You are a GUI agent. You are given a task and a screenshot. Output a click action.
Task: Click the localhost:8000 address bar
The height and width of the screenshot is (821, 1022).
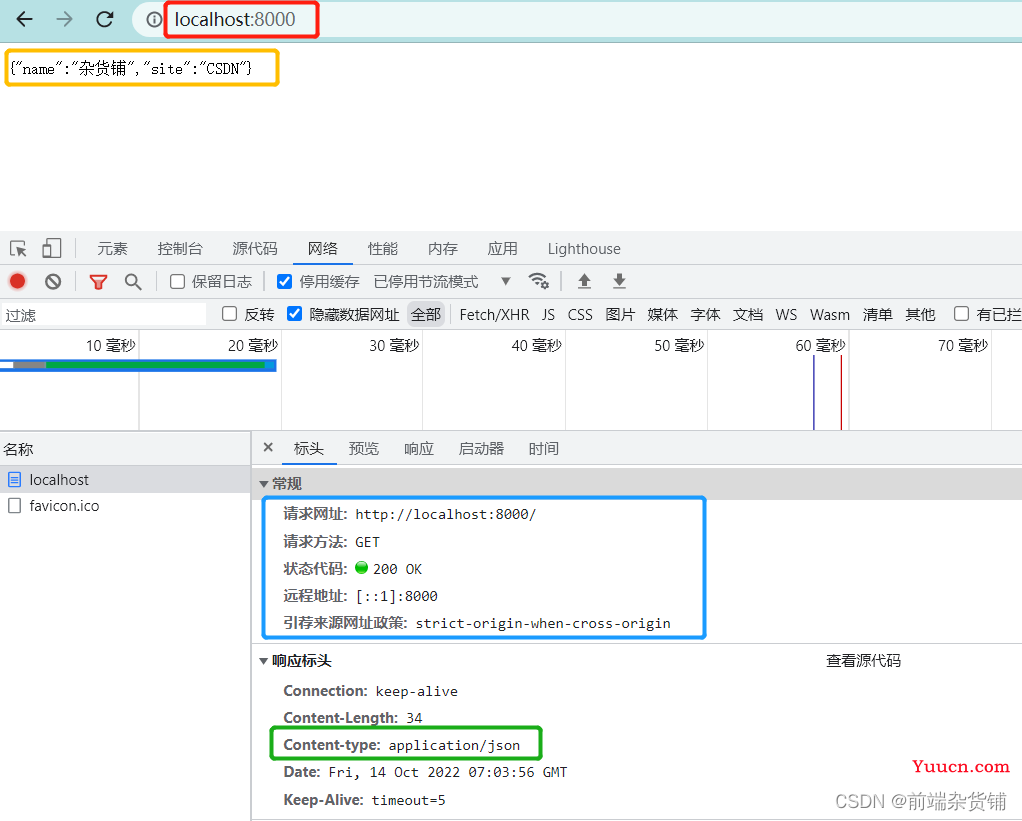(x=235, y=20)
